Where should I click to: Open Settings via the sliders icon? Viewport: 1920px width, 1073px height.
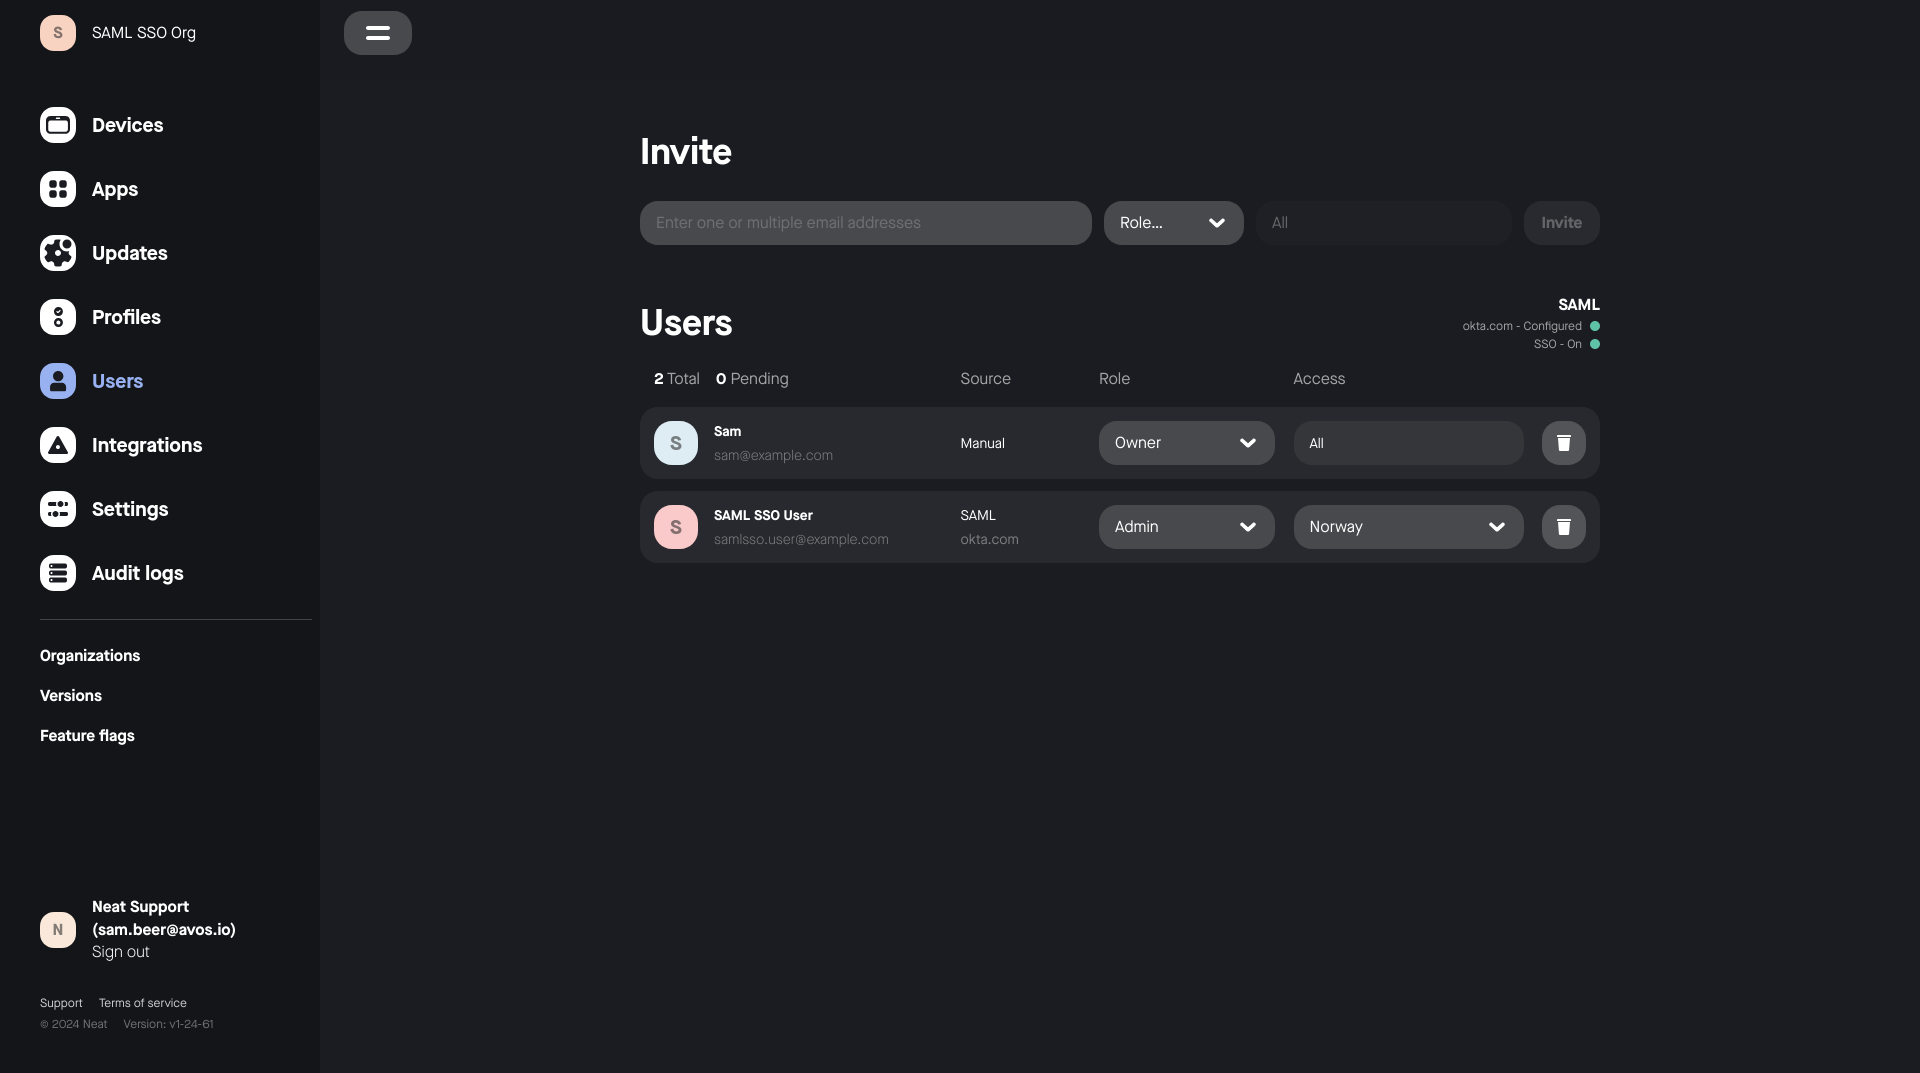58,509
